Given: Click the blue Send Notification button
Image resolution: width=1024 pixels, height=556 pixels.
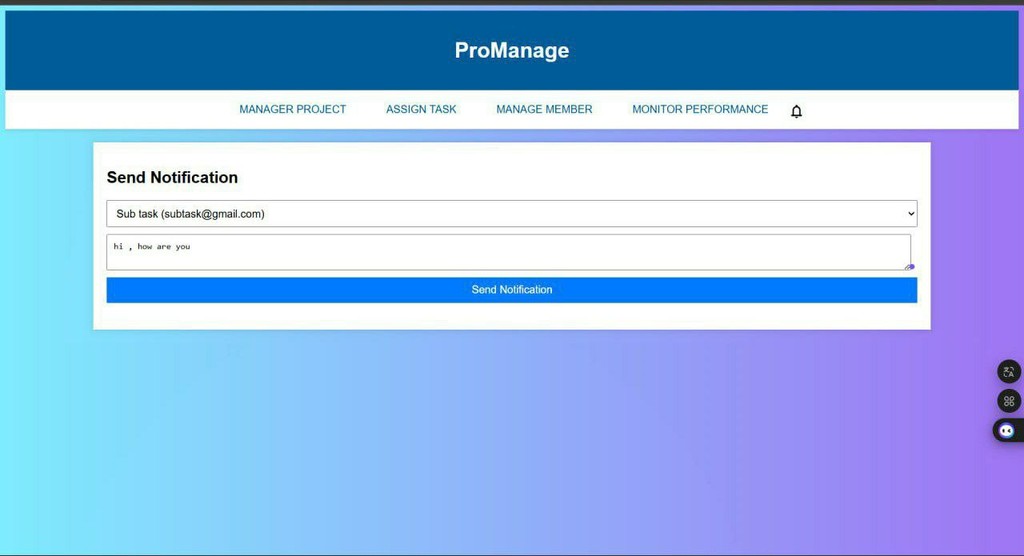Looking at the screenshot, I should (512, 290).
